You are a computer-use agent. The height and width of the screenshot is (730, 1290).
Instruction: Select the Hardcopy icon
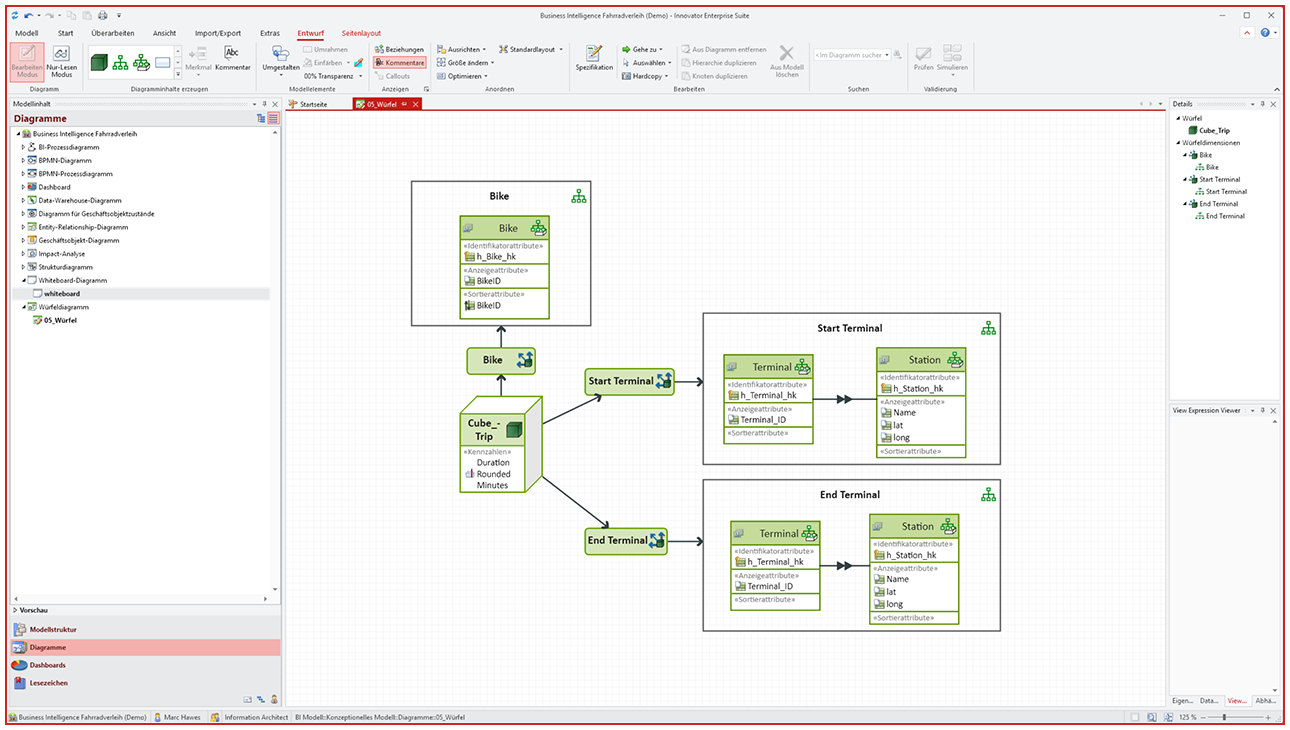646,75
